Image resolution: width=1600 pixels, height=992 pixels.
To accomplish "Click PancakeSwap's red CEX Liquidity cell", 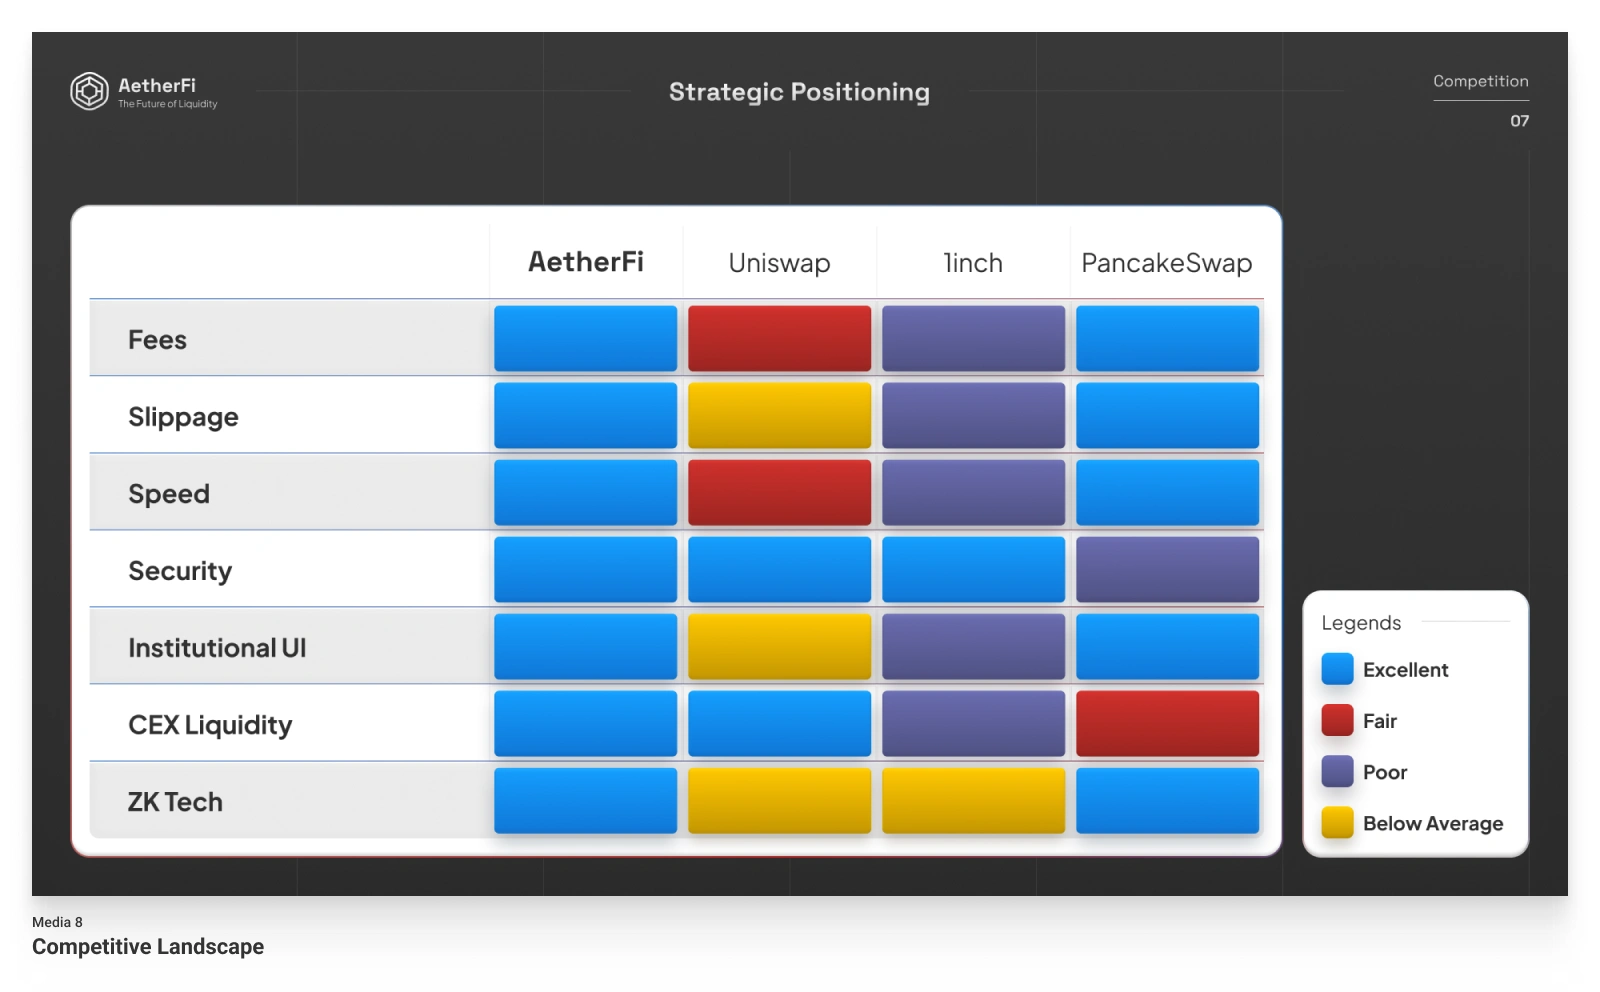I will (x=1167, y=724).
